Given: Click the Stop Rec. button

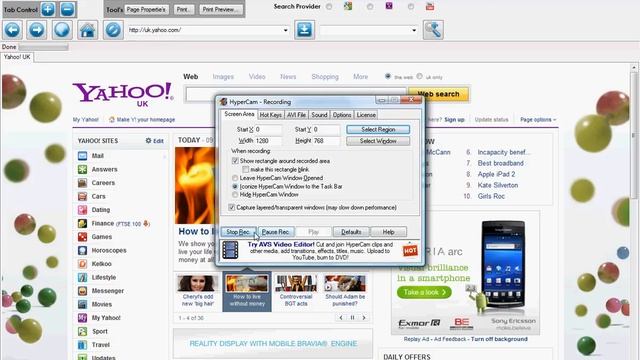Looking at the screenshot, I should coord(238,232).
